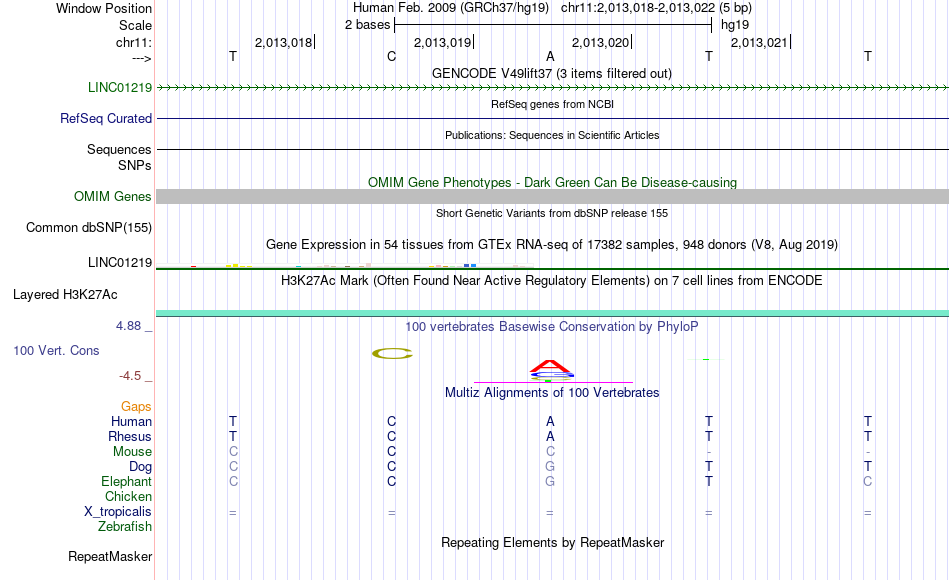The image size is (950, 580).
Task: Click the X_tropicalis species row label
Action: point(118,512)
